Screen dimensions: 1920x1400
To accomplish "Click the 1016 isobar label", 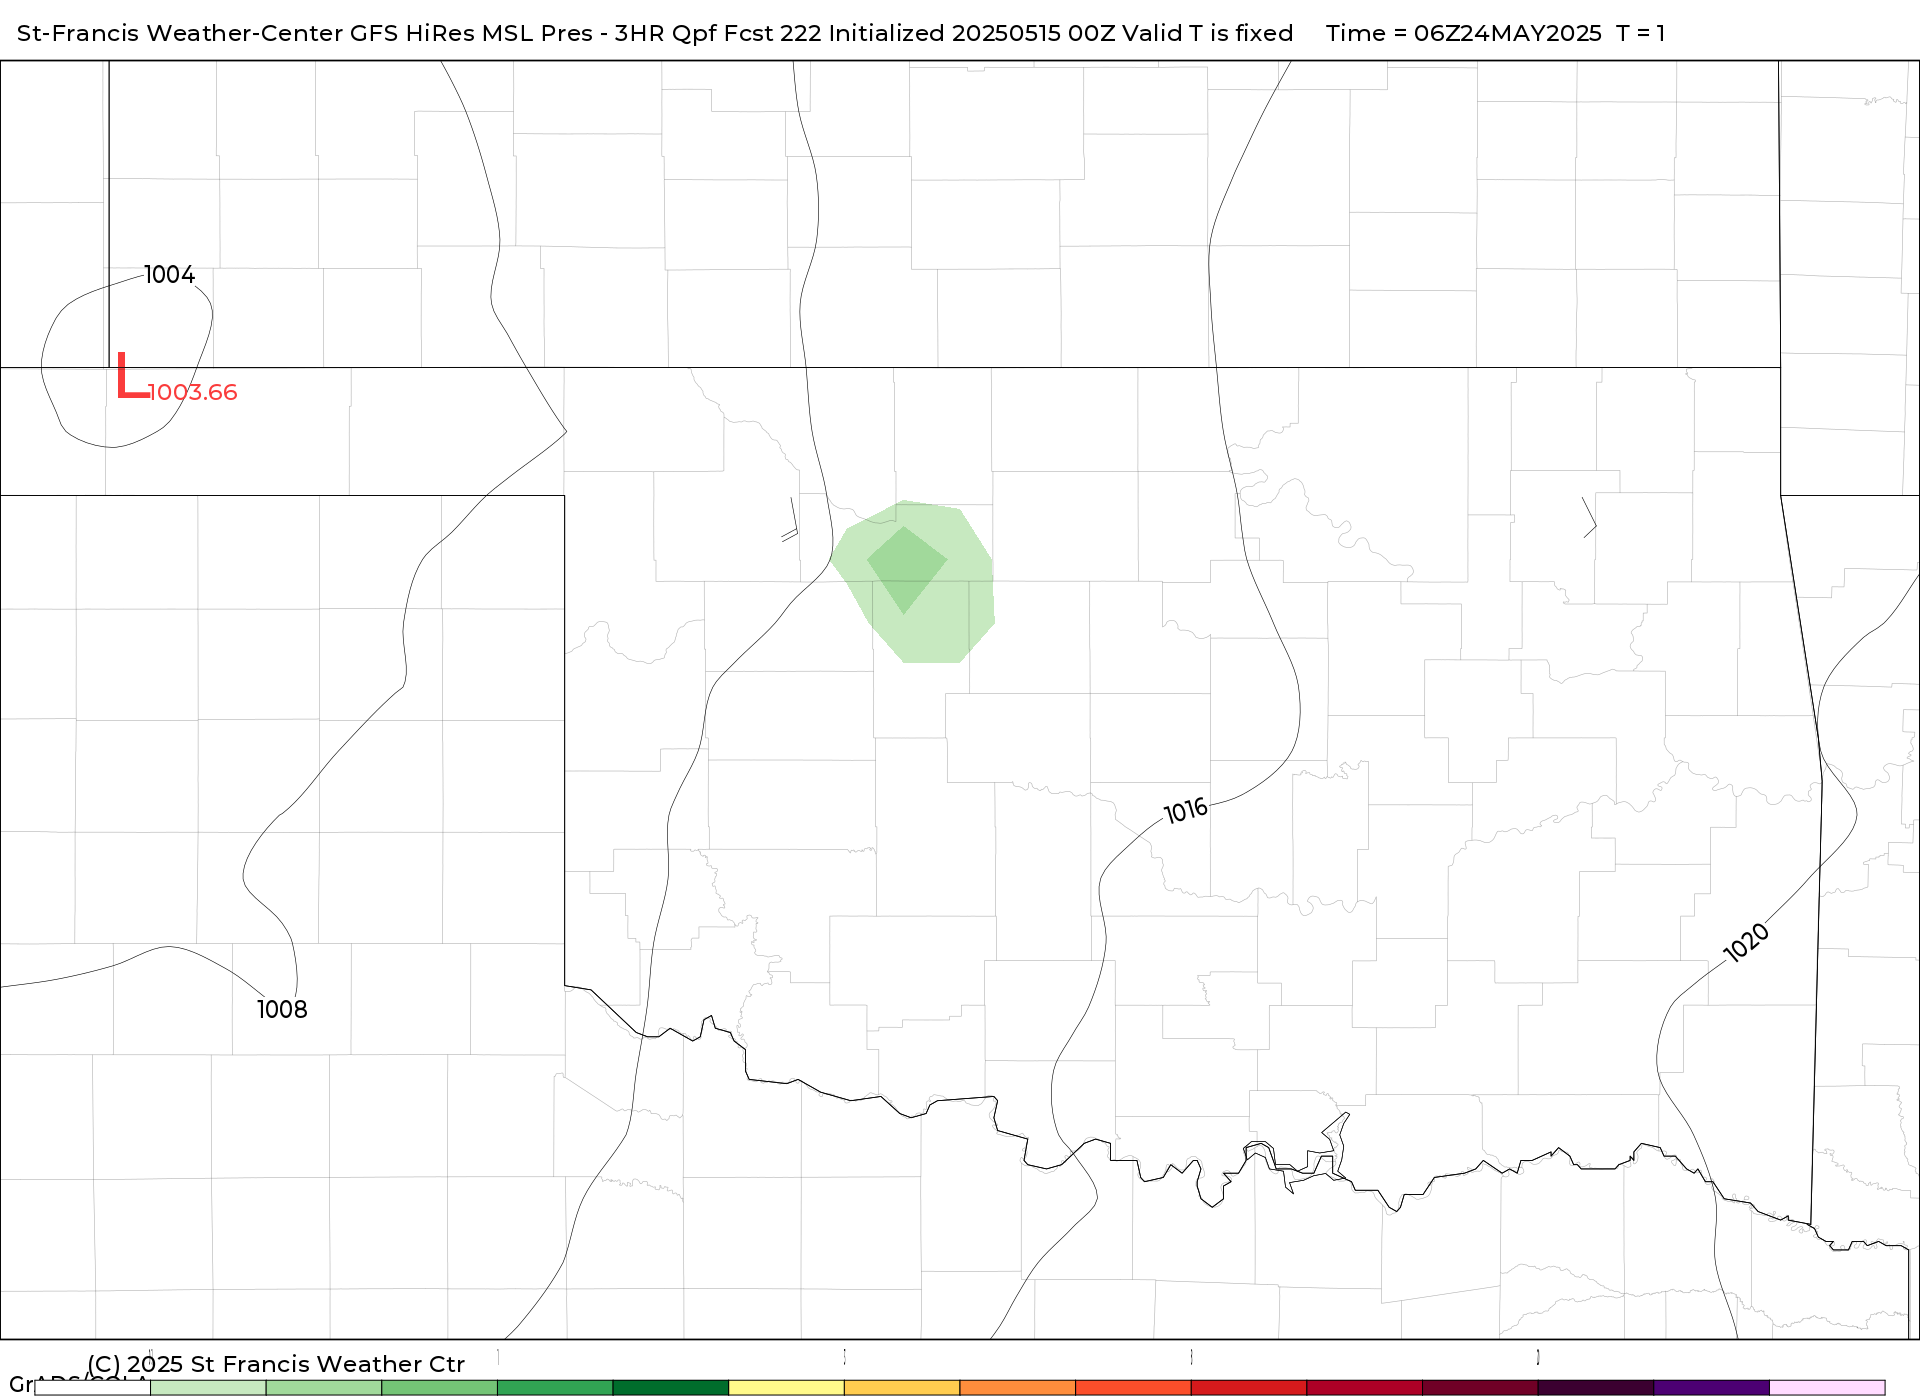I will 1186,810.
